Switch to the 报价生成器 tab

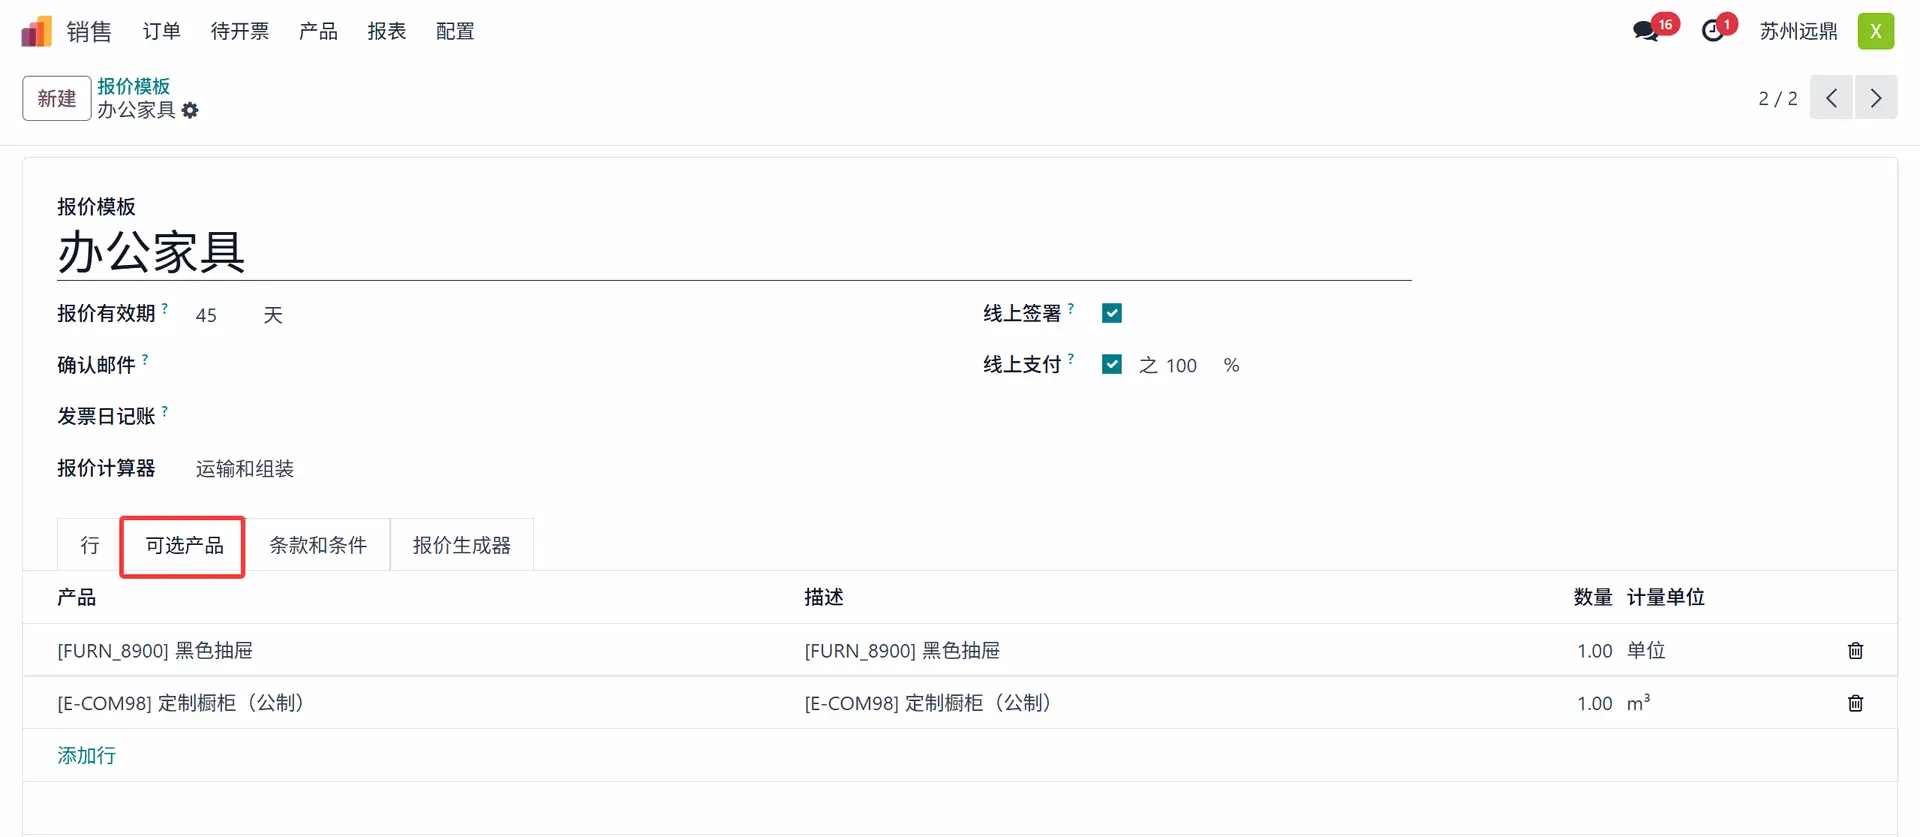coord(461,546)
